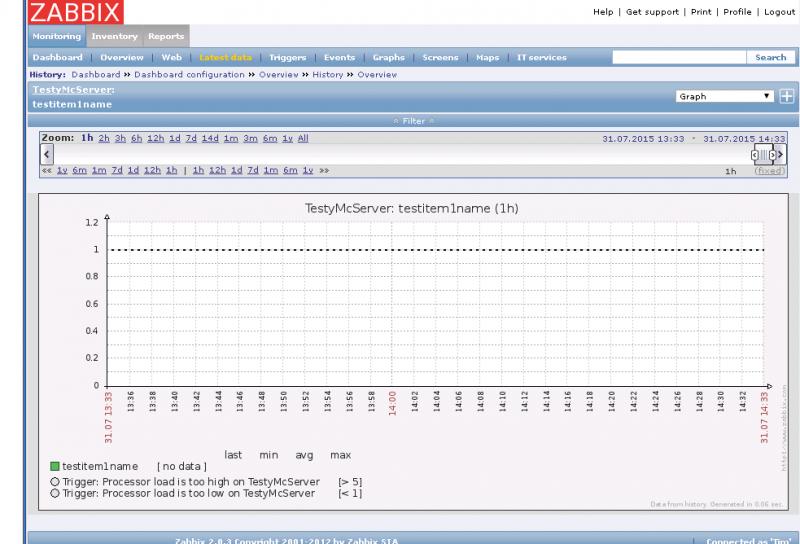Viewport: 800px width, 544px height.
Task: Open the Inventory tab
Action: coord(113,37)
